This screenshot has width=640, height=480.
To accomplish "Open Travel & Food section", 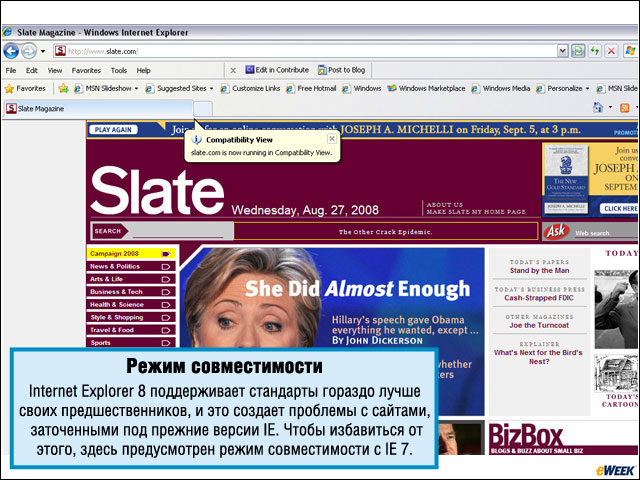I will 131,330.
